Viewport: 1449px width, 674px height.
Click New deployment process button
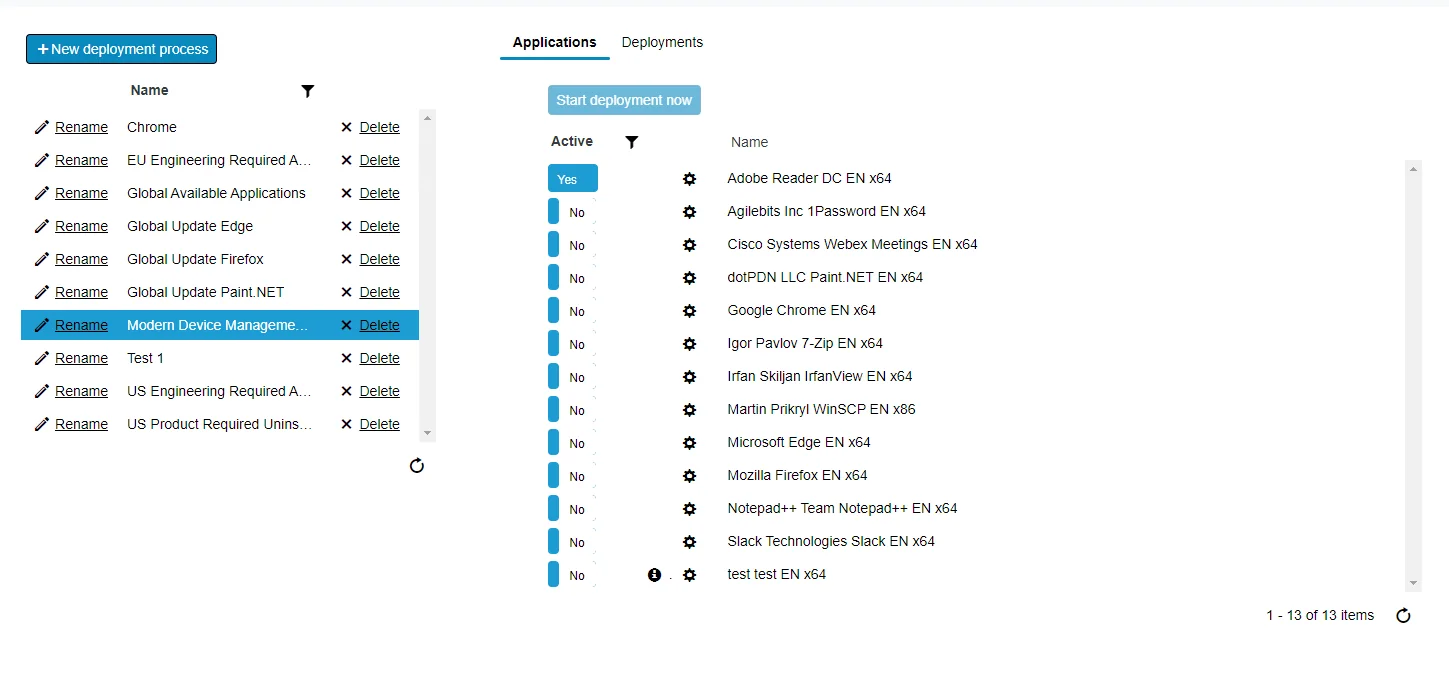(121, 49)
